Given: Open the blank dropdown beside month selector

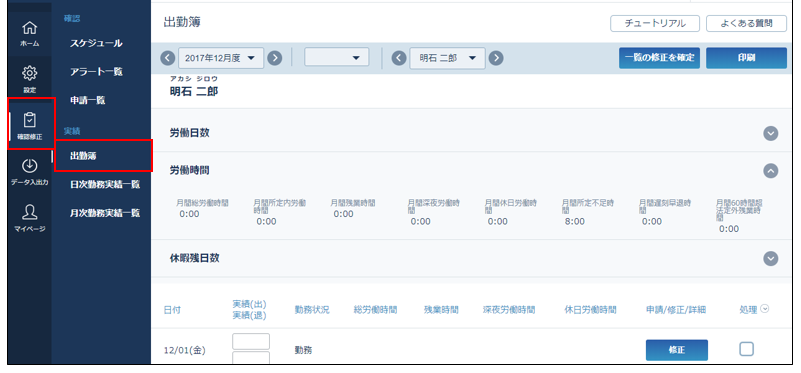Looking at the screenshot, I should [x=337, y=57].
